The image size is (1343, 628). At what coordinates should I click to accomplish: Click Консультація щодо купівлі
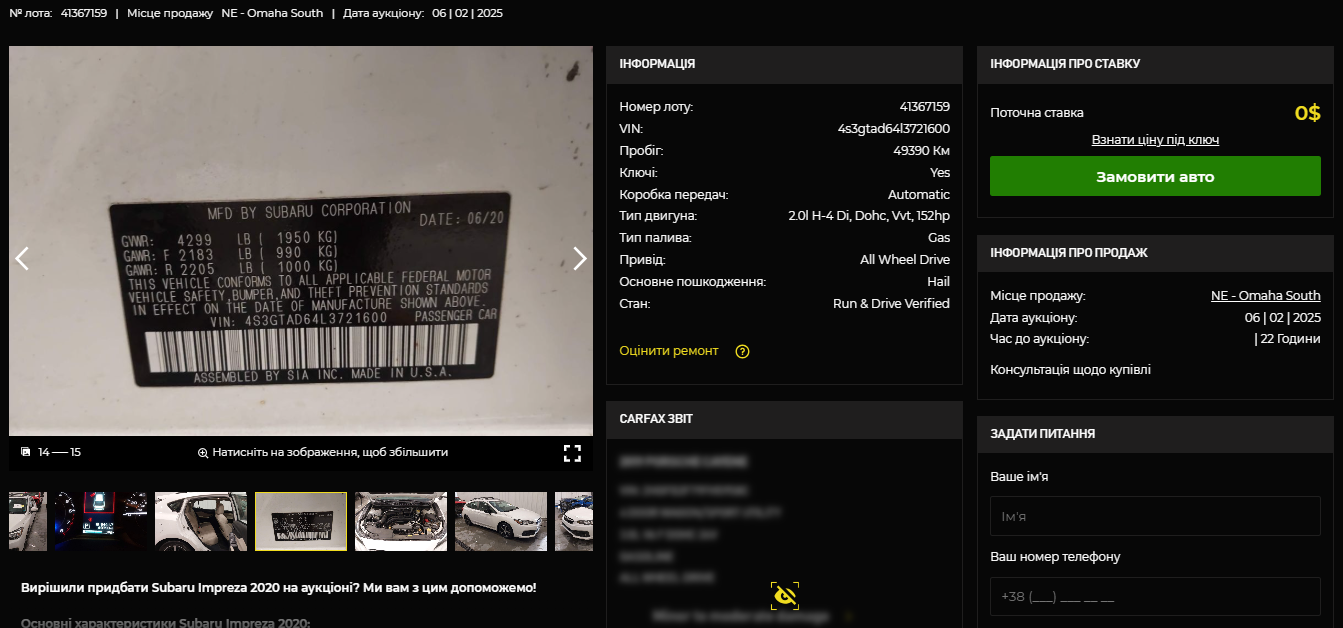pos(1070,370)
